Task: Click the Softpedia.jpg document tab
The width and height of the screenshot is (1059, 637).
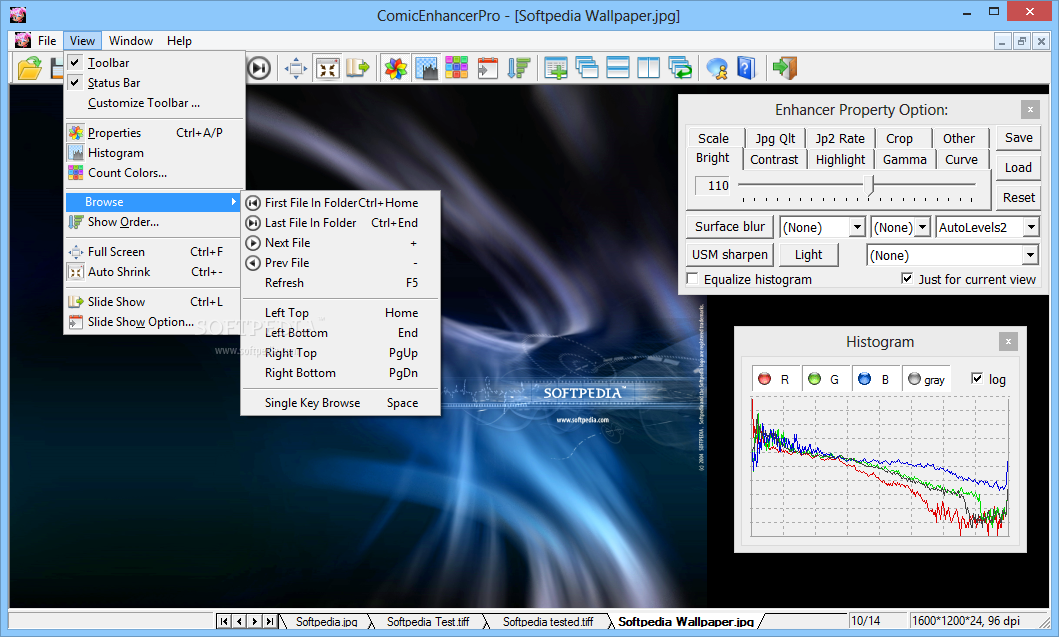Action: (326, 621)
